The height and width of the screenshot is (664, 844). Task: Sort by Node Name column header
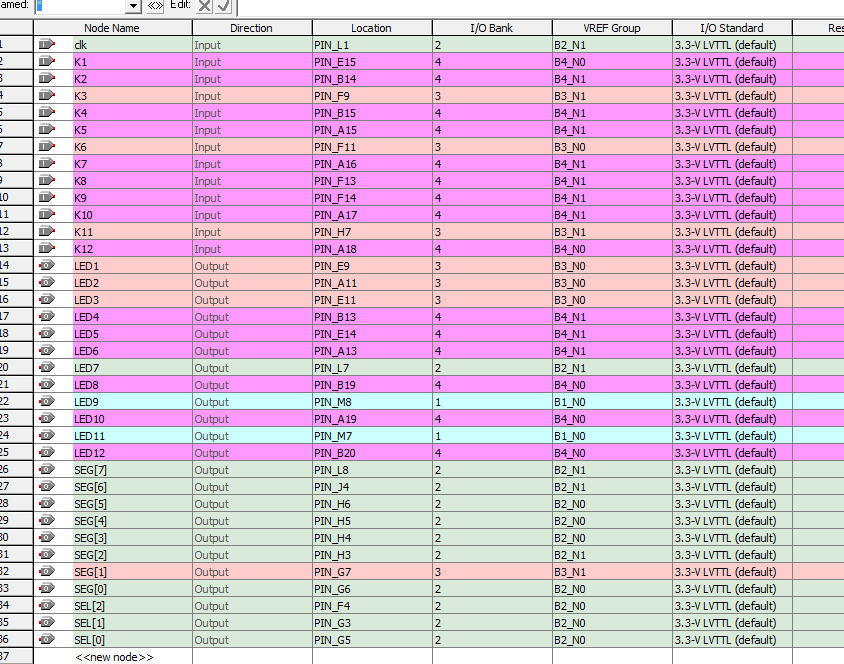click(x=112, y=28)
